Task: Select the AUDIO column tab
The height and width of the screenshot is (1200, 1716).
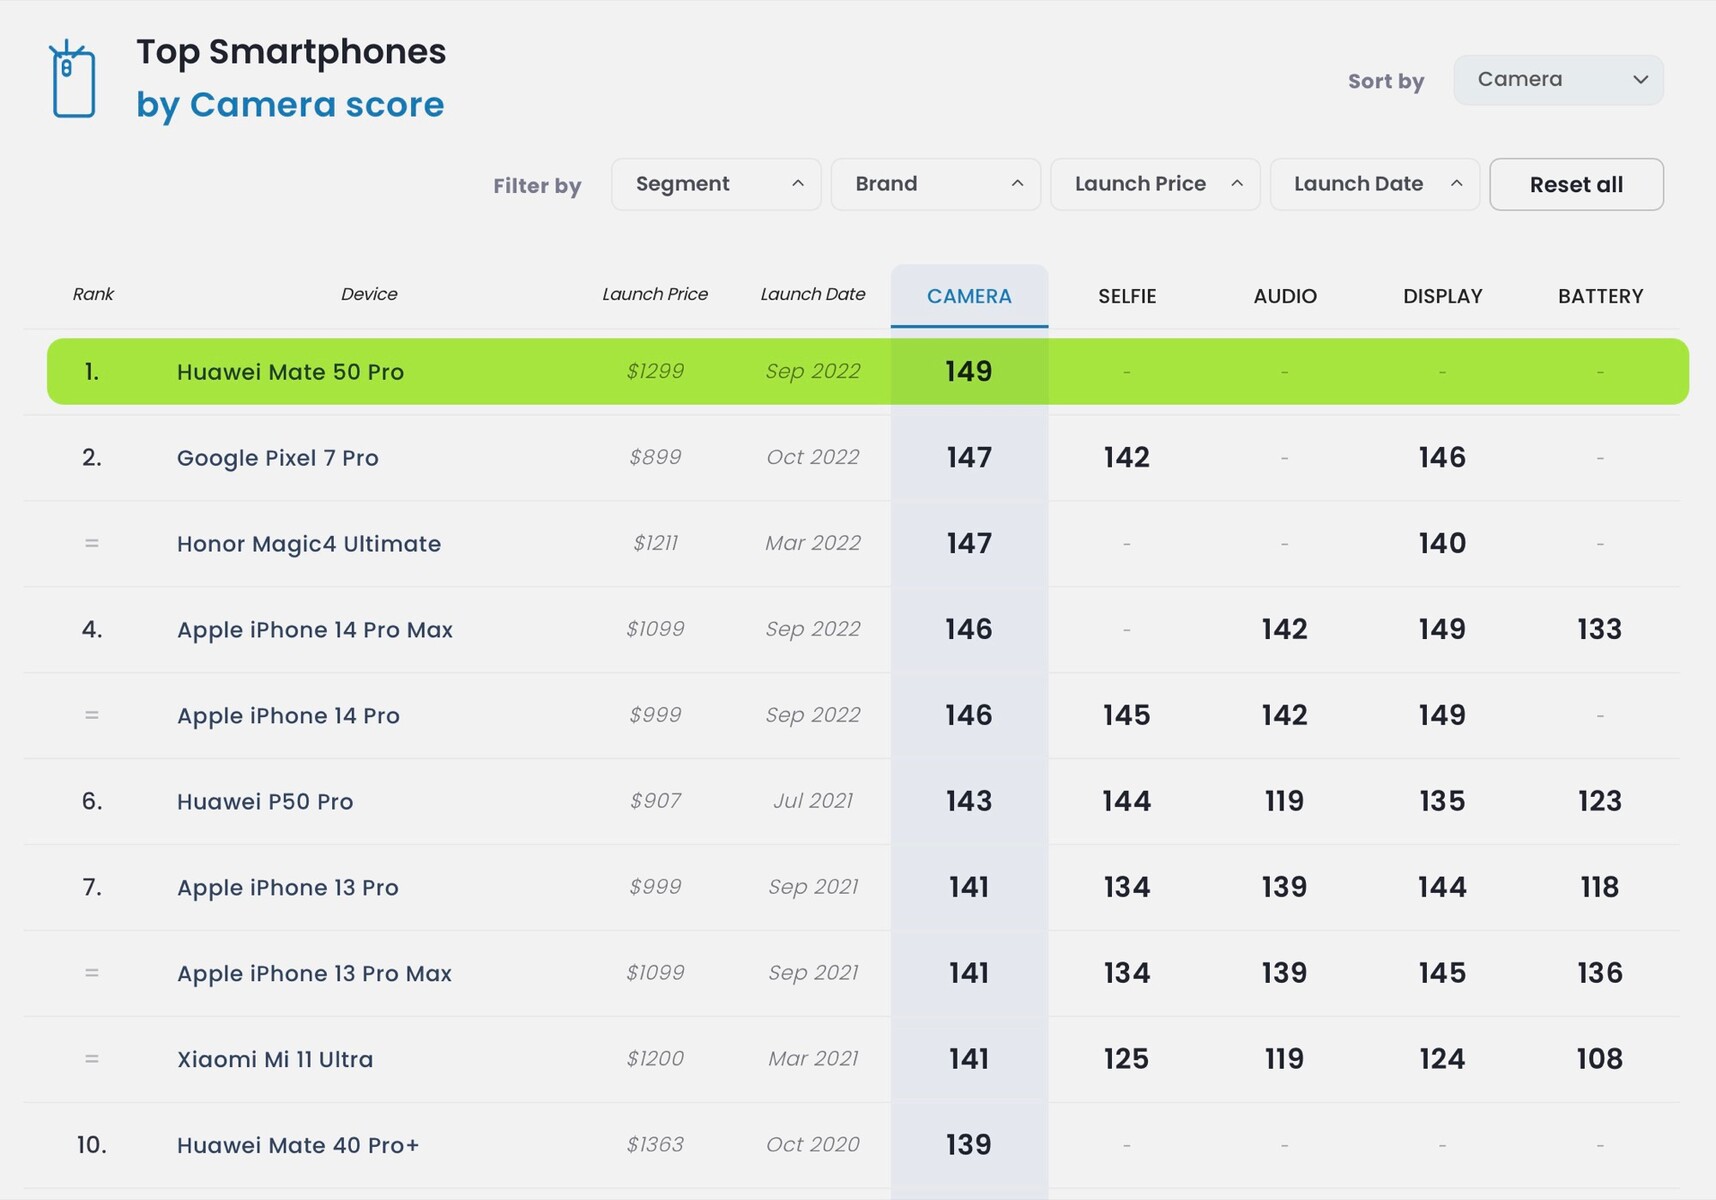Action: pos(1285,296)
